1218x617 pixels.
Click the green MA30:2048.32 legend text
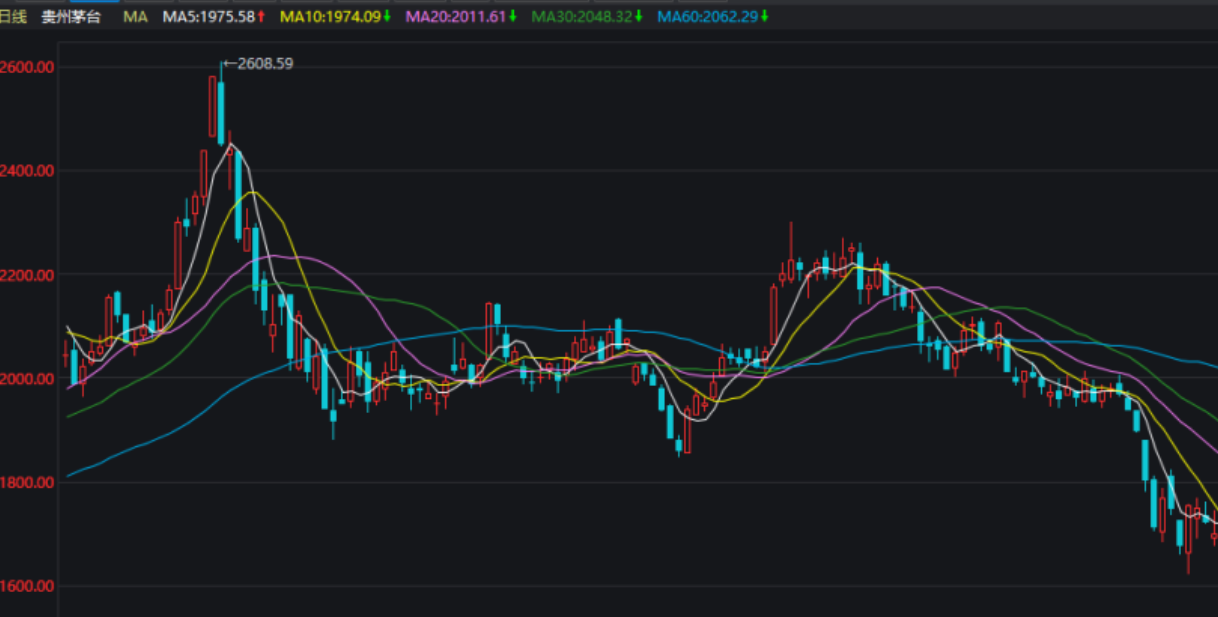pyautogui.click(x=582, y=17)
